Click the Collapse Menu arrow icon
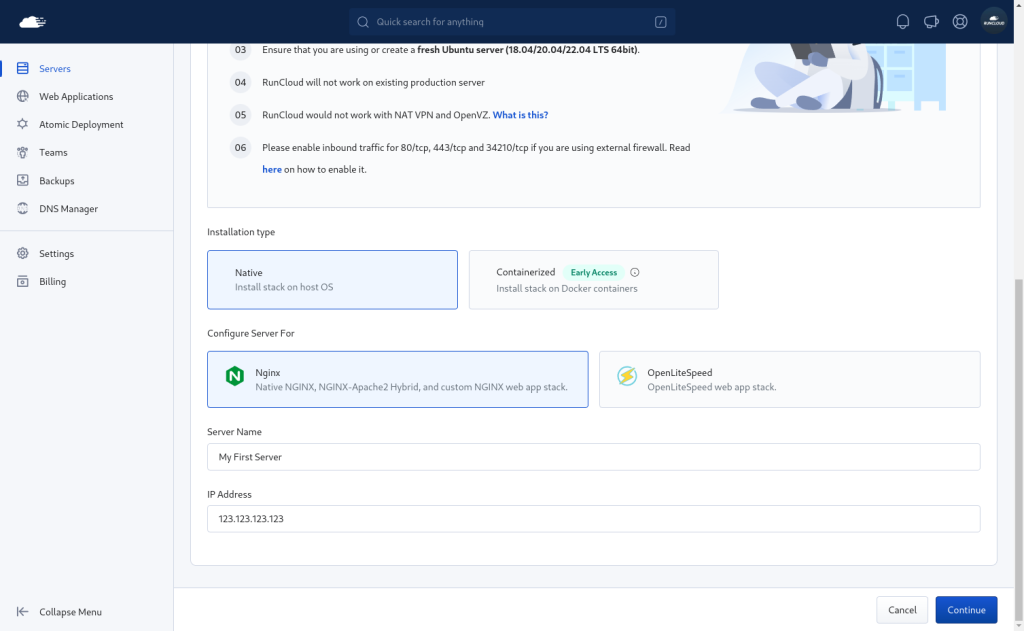This screenshot has height=631, width=1024. point(22,612)
